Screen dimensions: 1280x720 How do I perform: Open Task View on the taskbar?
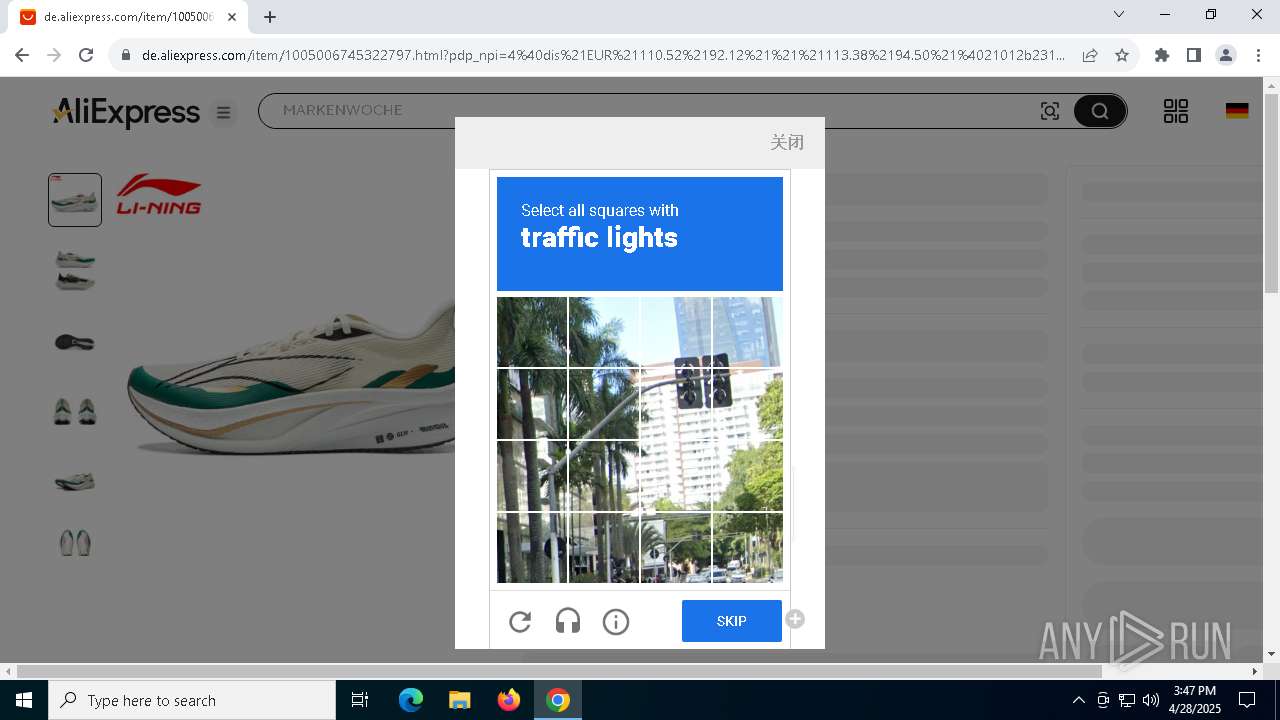360,700
